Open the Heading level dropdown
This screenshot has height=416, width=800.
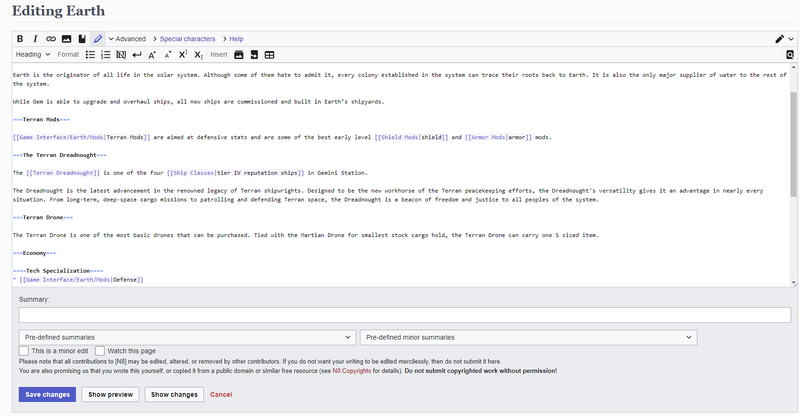(33, 55)
